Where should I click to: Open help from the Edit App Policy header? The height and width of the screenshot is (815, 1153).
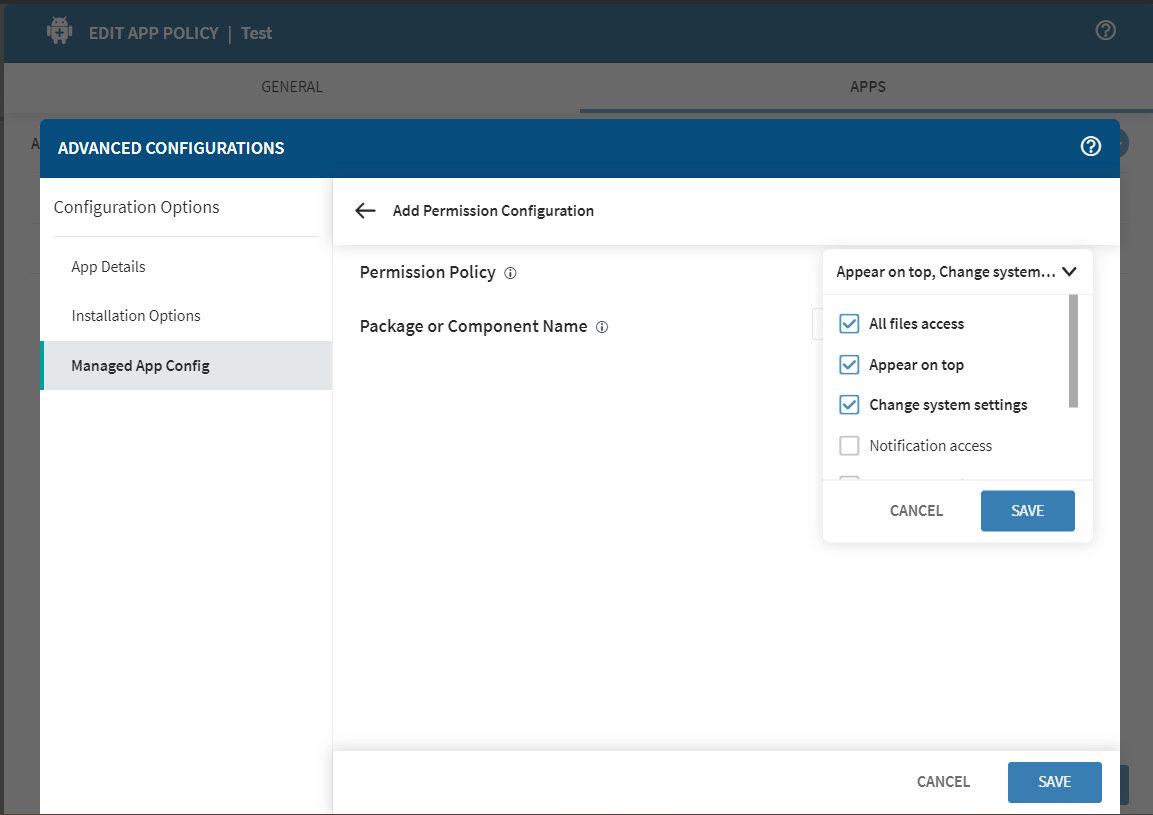pyautogui.click(x=1105, y=31)
